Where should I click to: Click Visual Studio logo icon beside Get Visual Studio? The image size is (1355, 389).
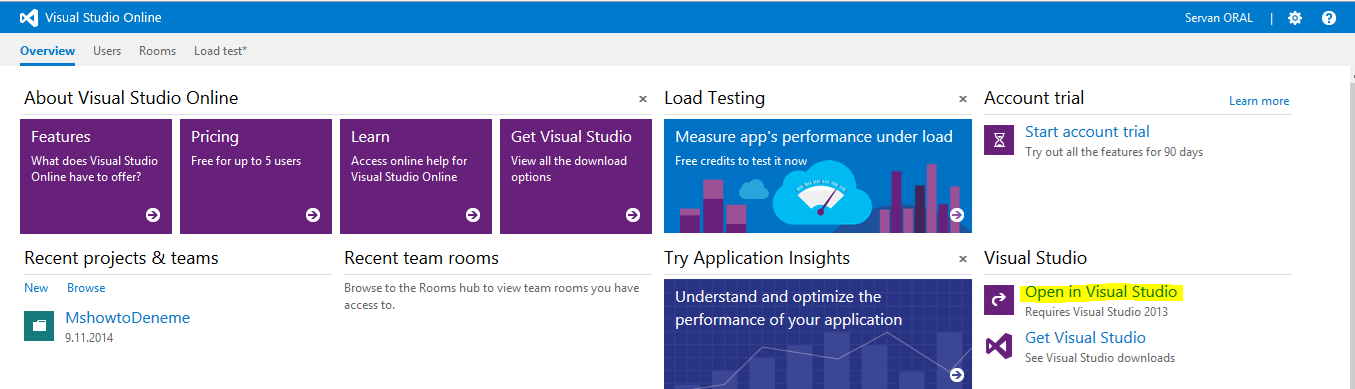coord(1000,346)
